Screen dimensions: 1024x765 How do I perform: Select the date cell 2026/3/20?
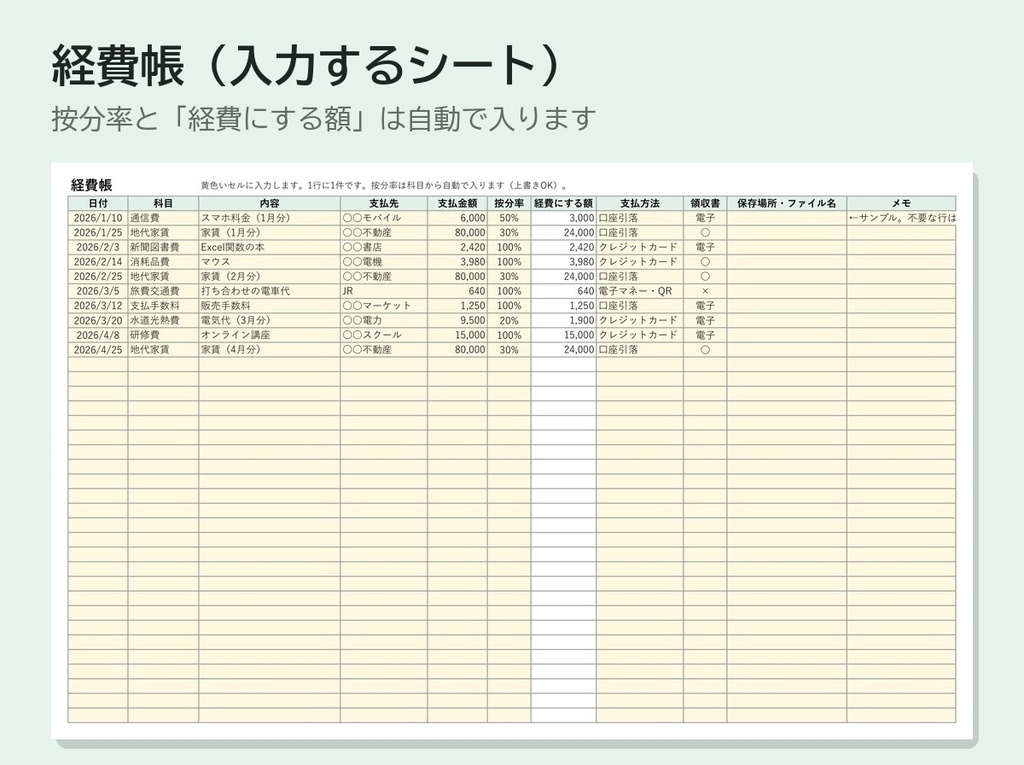pyautogui.click(x=98, y=320)
